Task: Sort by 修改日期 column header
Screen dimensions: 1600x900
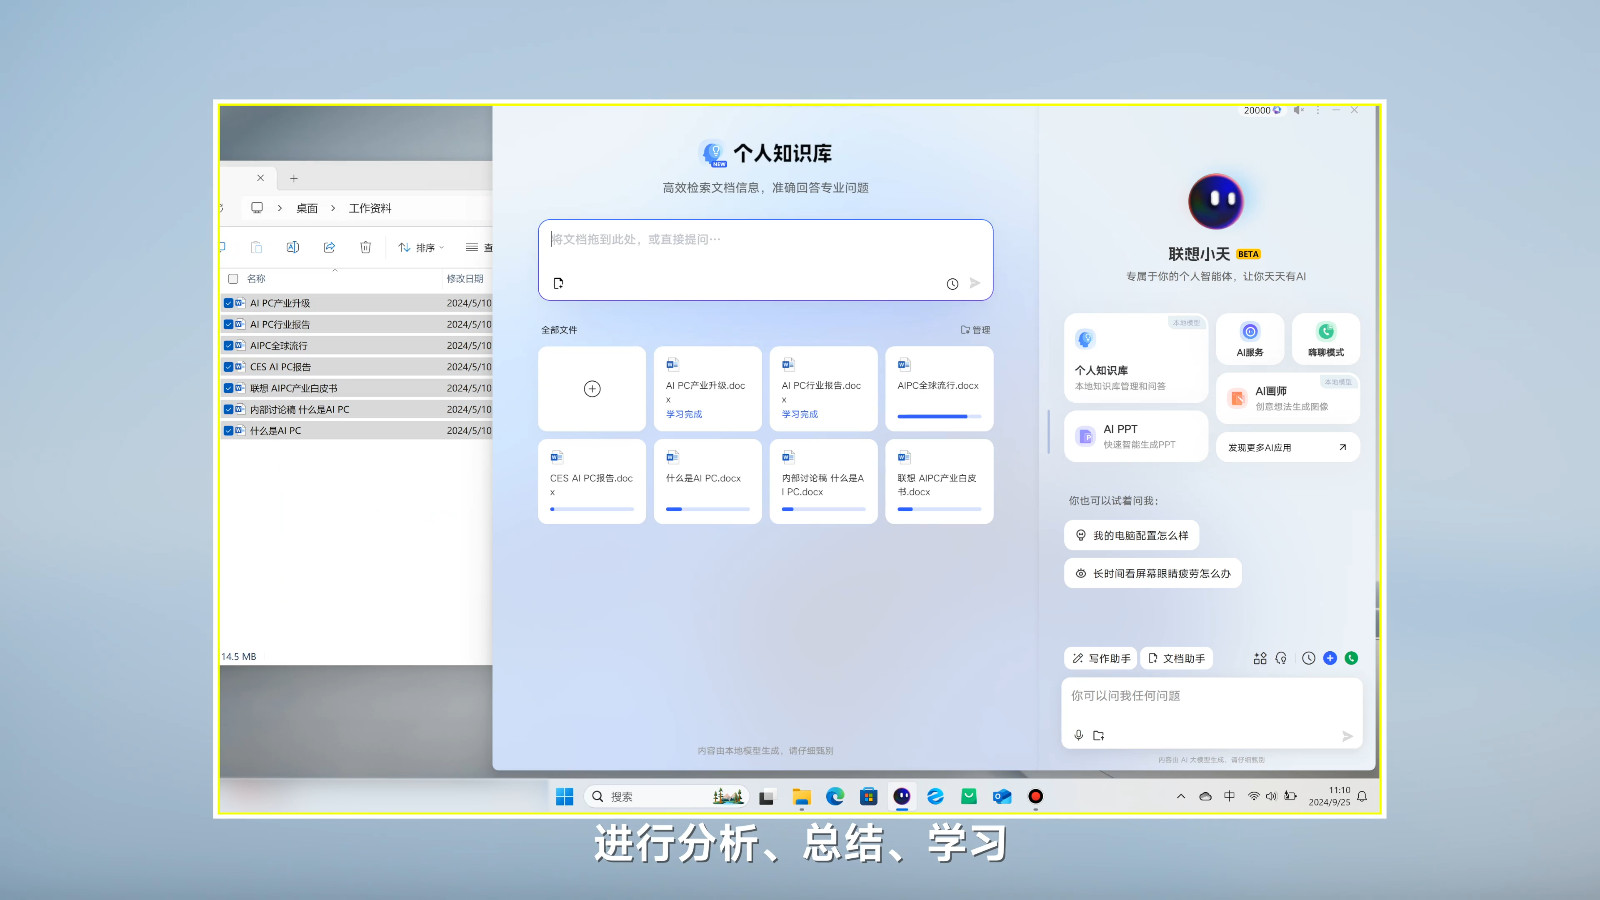Action: pyautogui.click(x=465, y=279)
